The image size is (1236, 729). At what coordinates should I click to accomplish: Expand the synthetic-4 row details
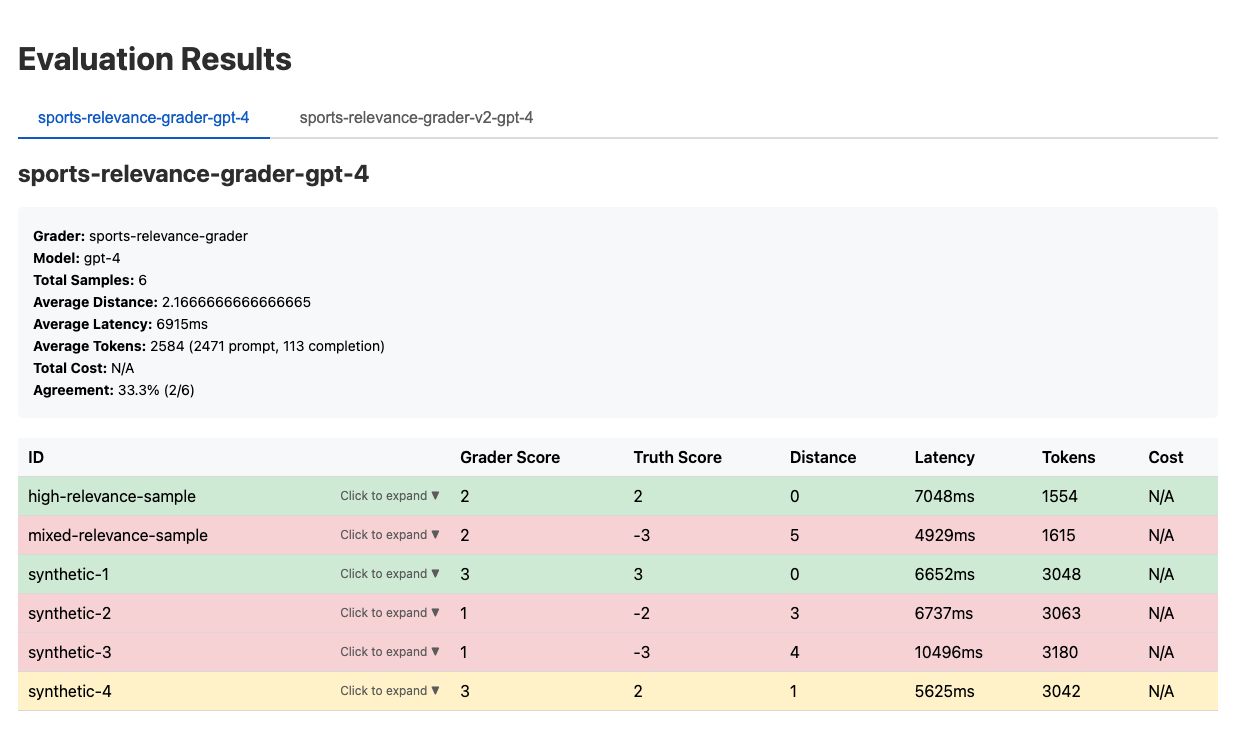coord(389,691)
